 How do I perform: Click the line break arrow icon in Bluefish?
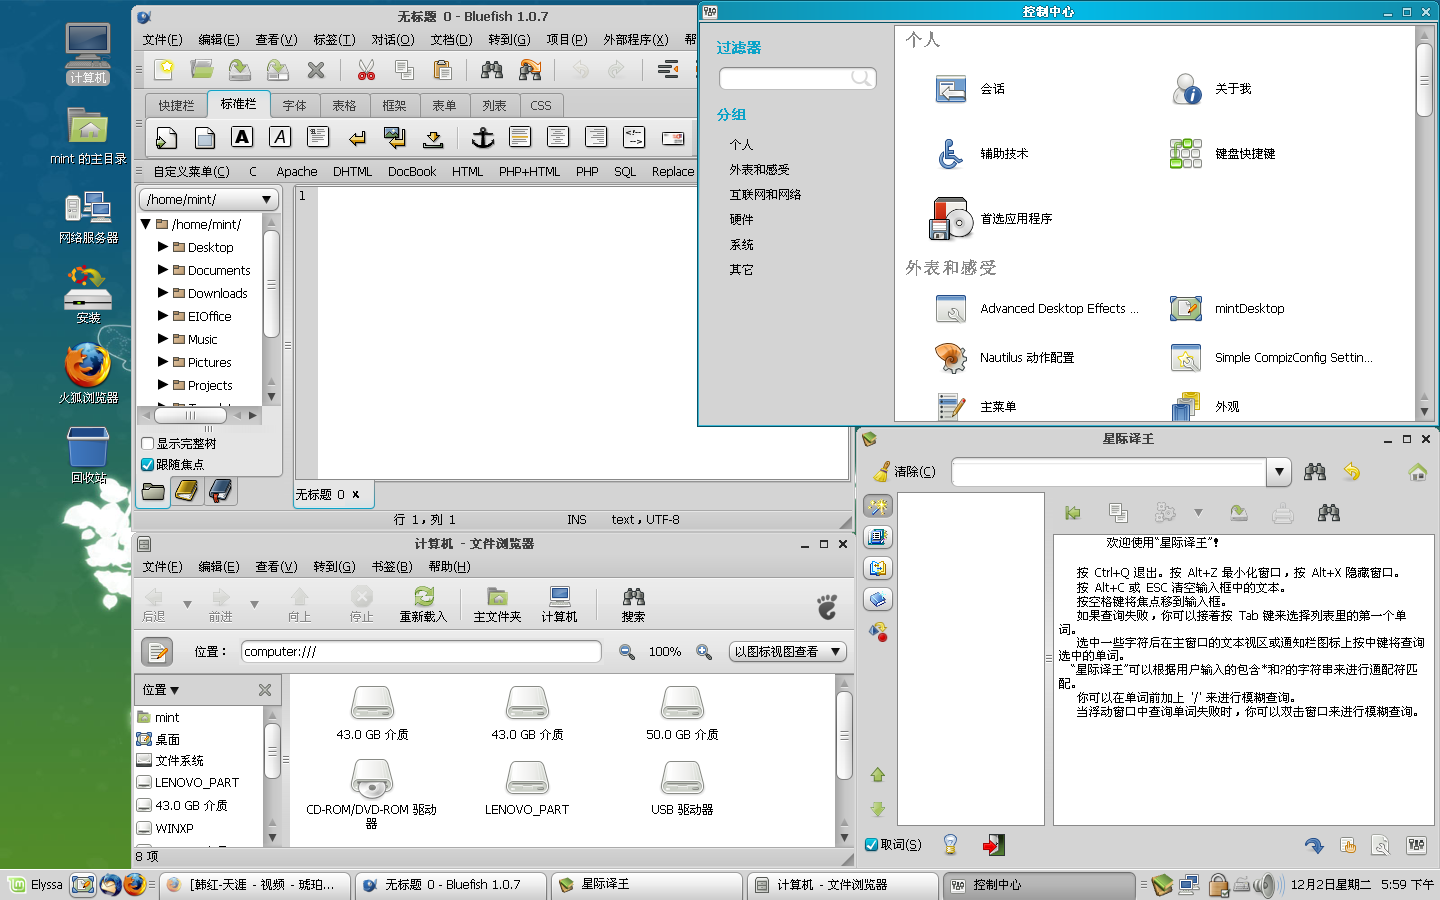click(x=357, y=138)
